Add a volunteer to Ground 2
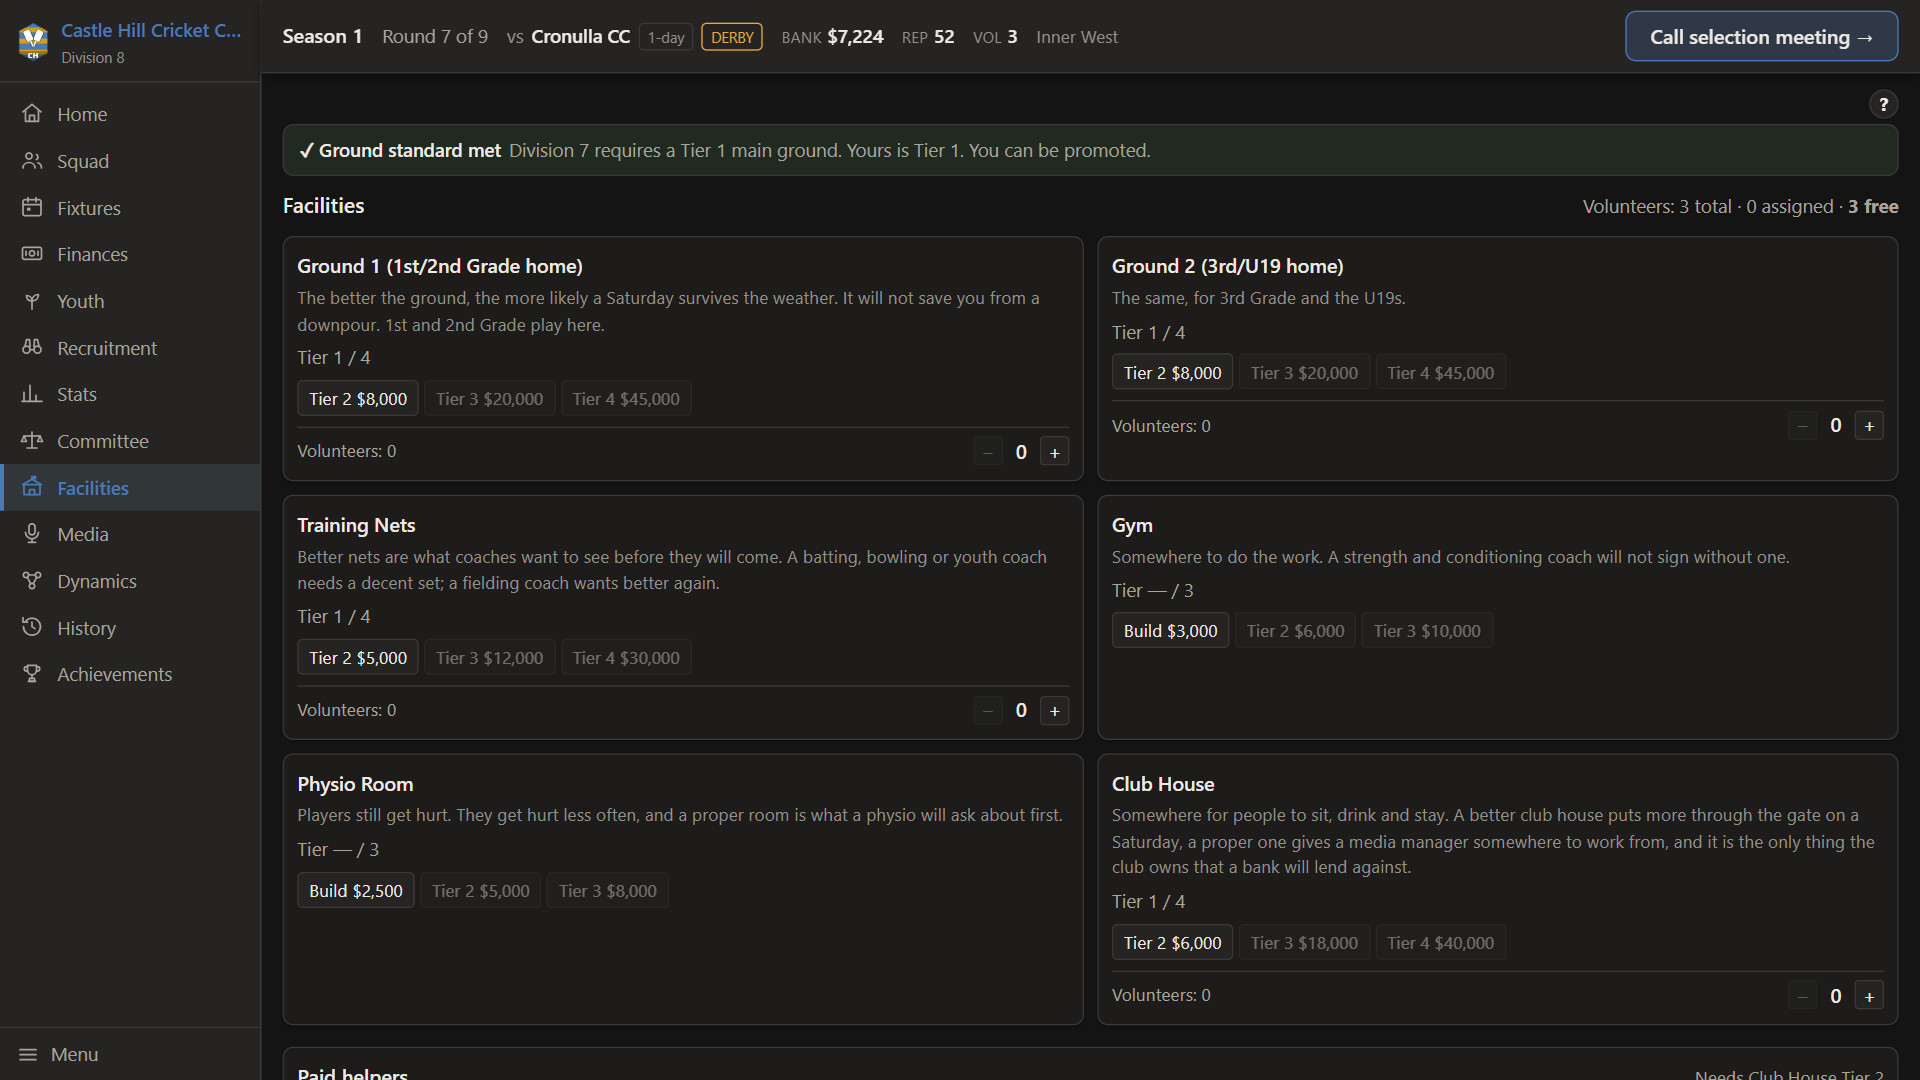Screen dimensions: 1920x1080 click(1869, 426)
